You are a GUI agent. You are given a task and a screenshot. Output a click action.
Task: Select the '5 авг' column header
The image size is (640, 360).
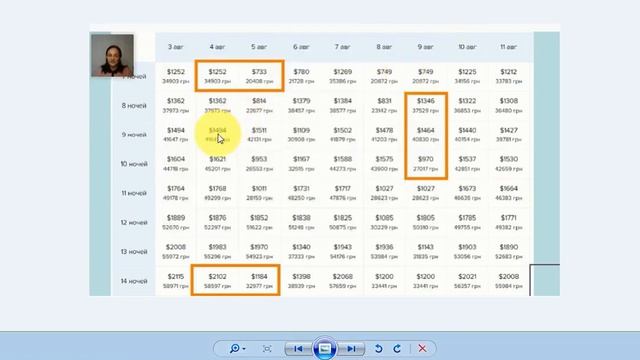click(x=259, y=47)
